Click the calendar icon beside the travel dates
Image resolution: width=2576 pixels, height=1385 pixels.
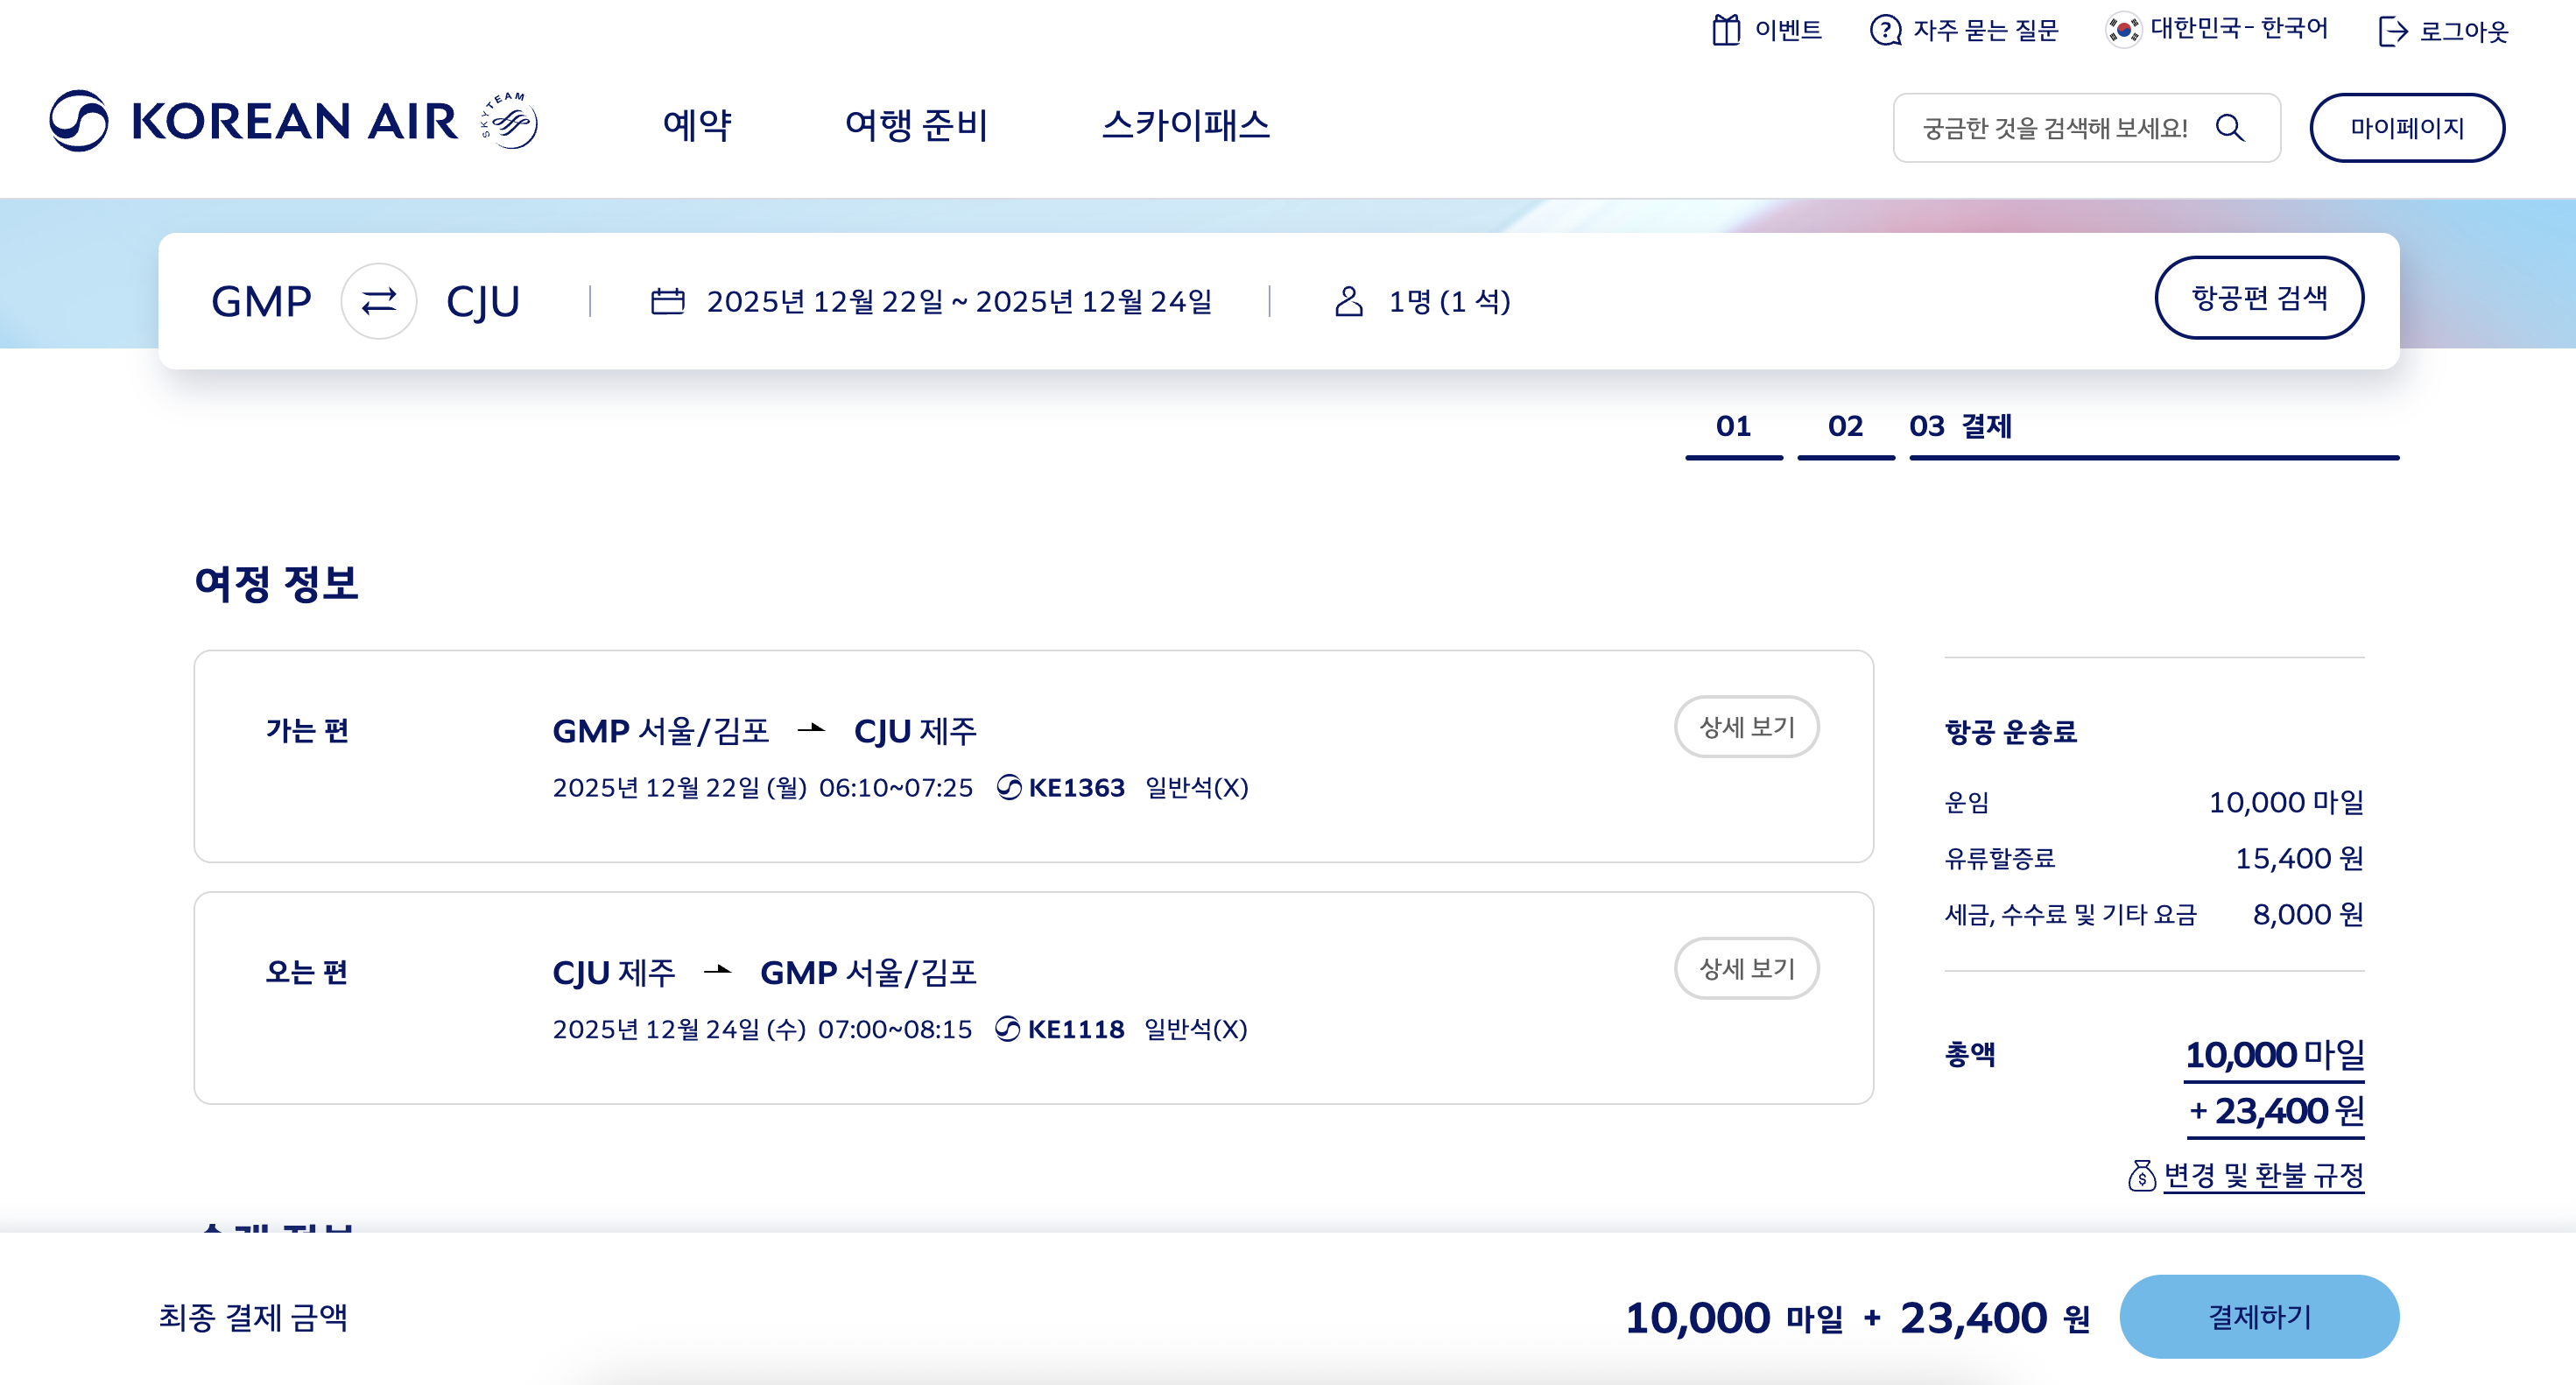667,301
